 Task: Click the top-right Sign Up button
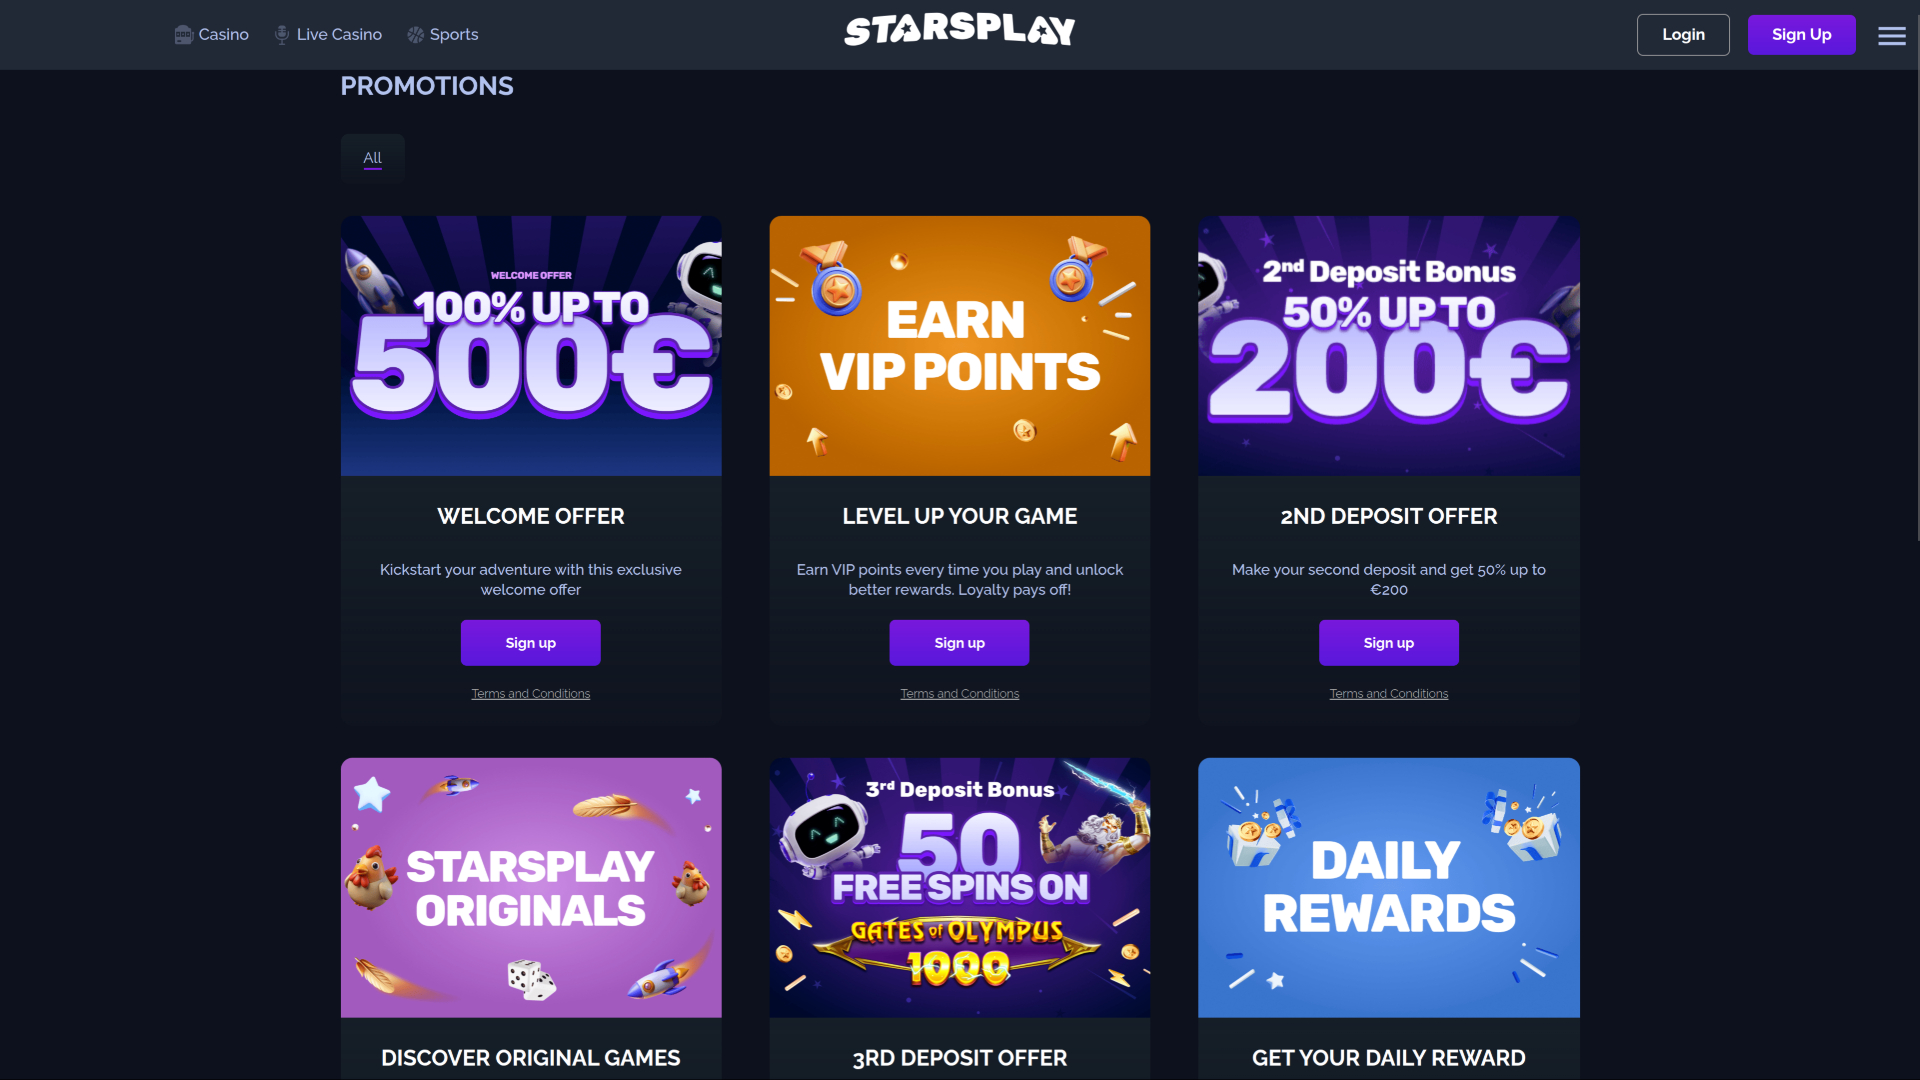1801,34
